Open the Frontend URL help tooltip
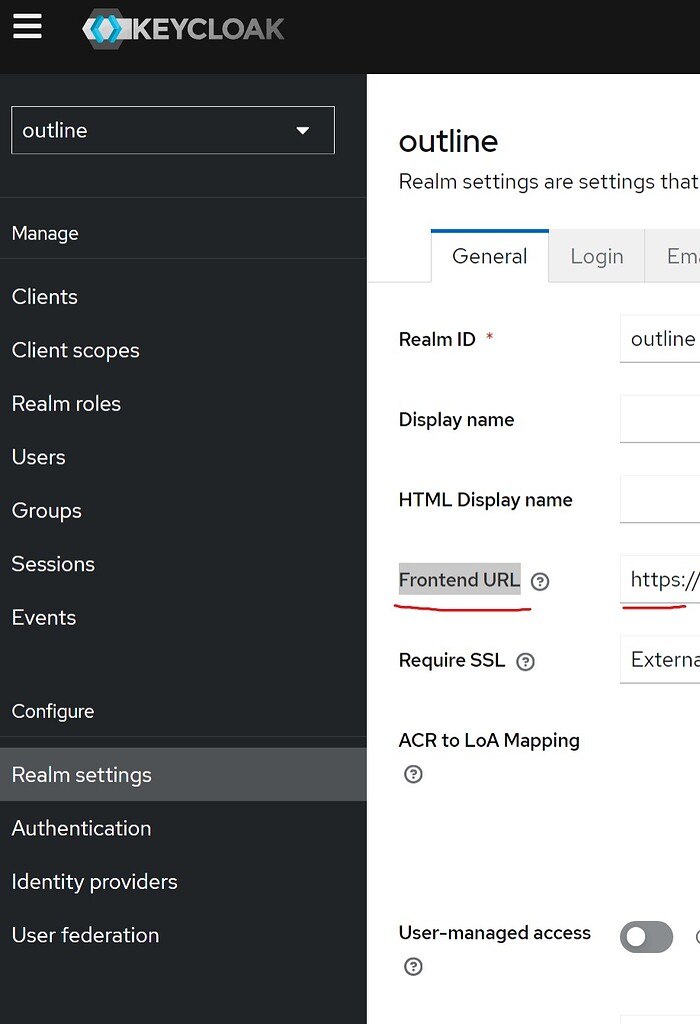The width and height of the screenshot is (700, 1024). (x=540, y=581)
